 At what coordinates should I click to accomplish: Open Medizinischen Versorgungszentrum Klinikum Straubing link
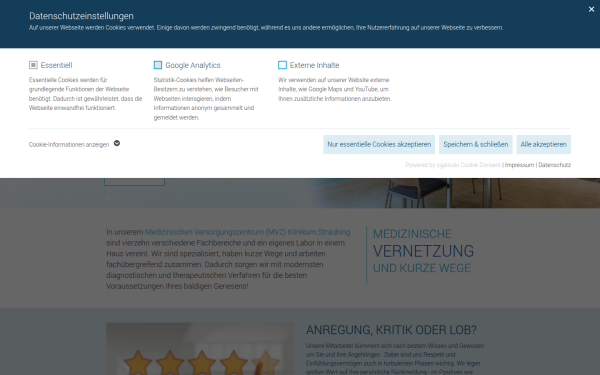tap(248, 232)
